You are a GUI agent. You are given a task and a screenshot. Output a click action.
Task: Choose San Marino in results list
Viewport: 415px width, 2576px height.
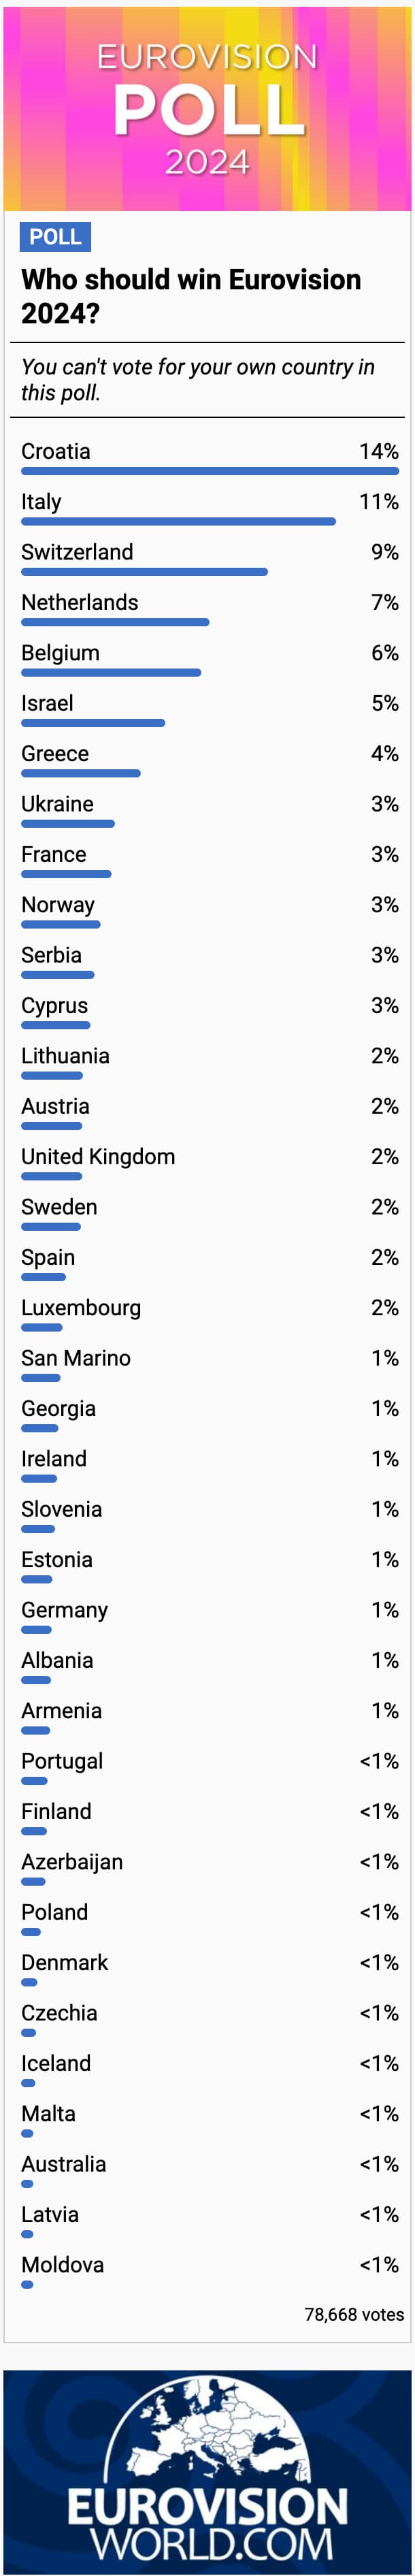[76, 1358]
